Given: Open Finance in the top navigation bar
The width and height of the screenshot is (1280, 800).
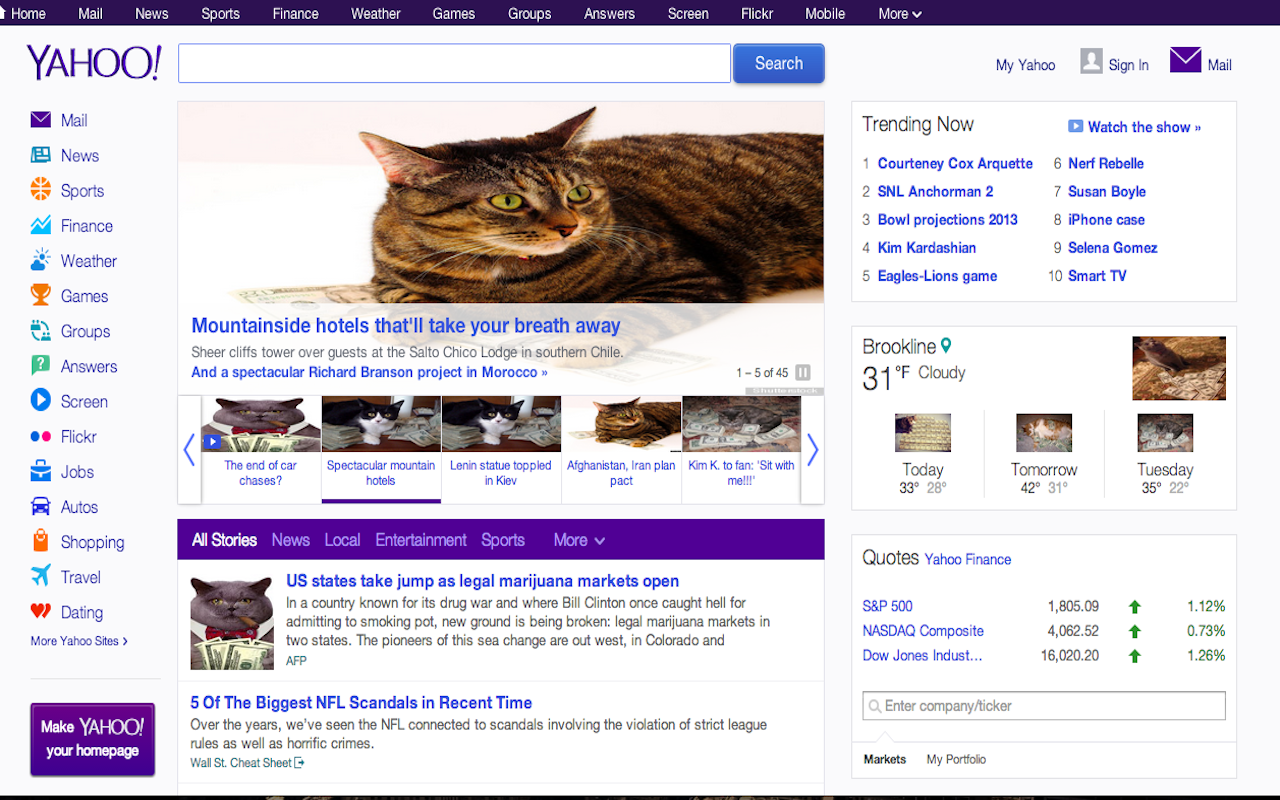Looking at the screenshot, I should click(x=296, y=13).
